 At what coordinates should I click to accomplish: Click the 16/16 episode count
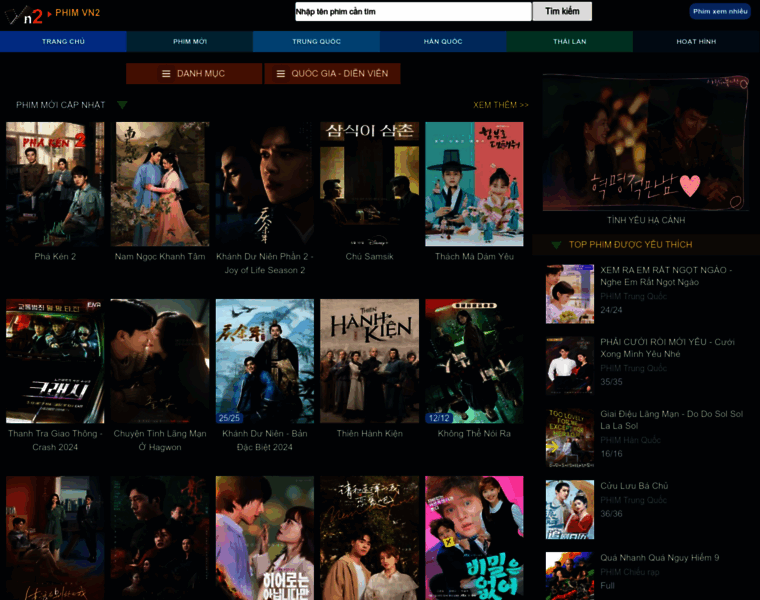tap(611, 454)
